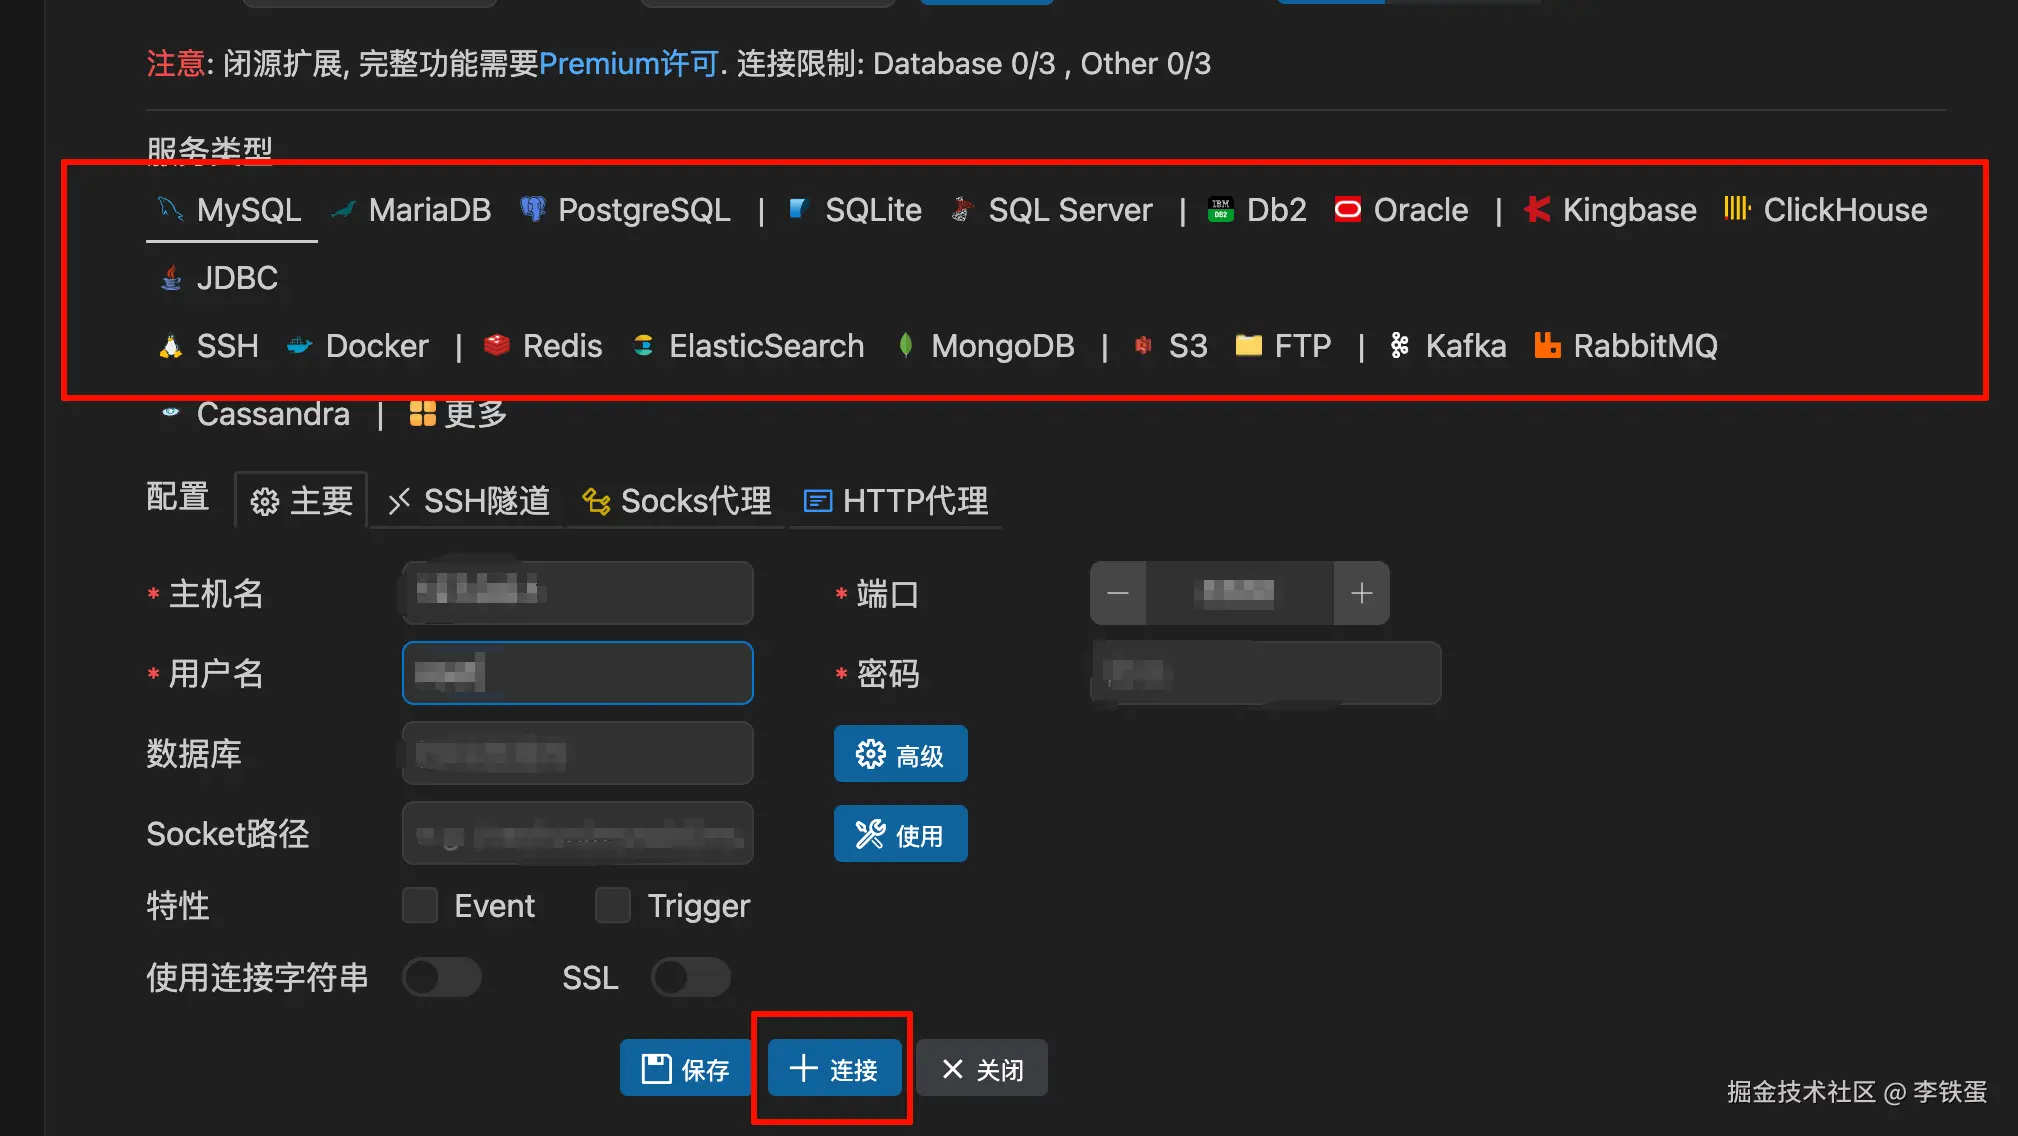Enable the SSL toggle
This screenshot has height=1136, width=2018.
(x=691, y=977)
